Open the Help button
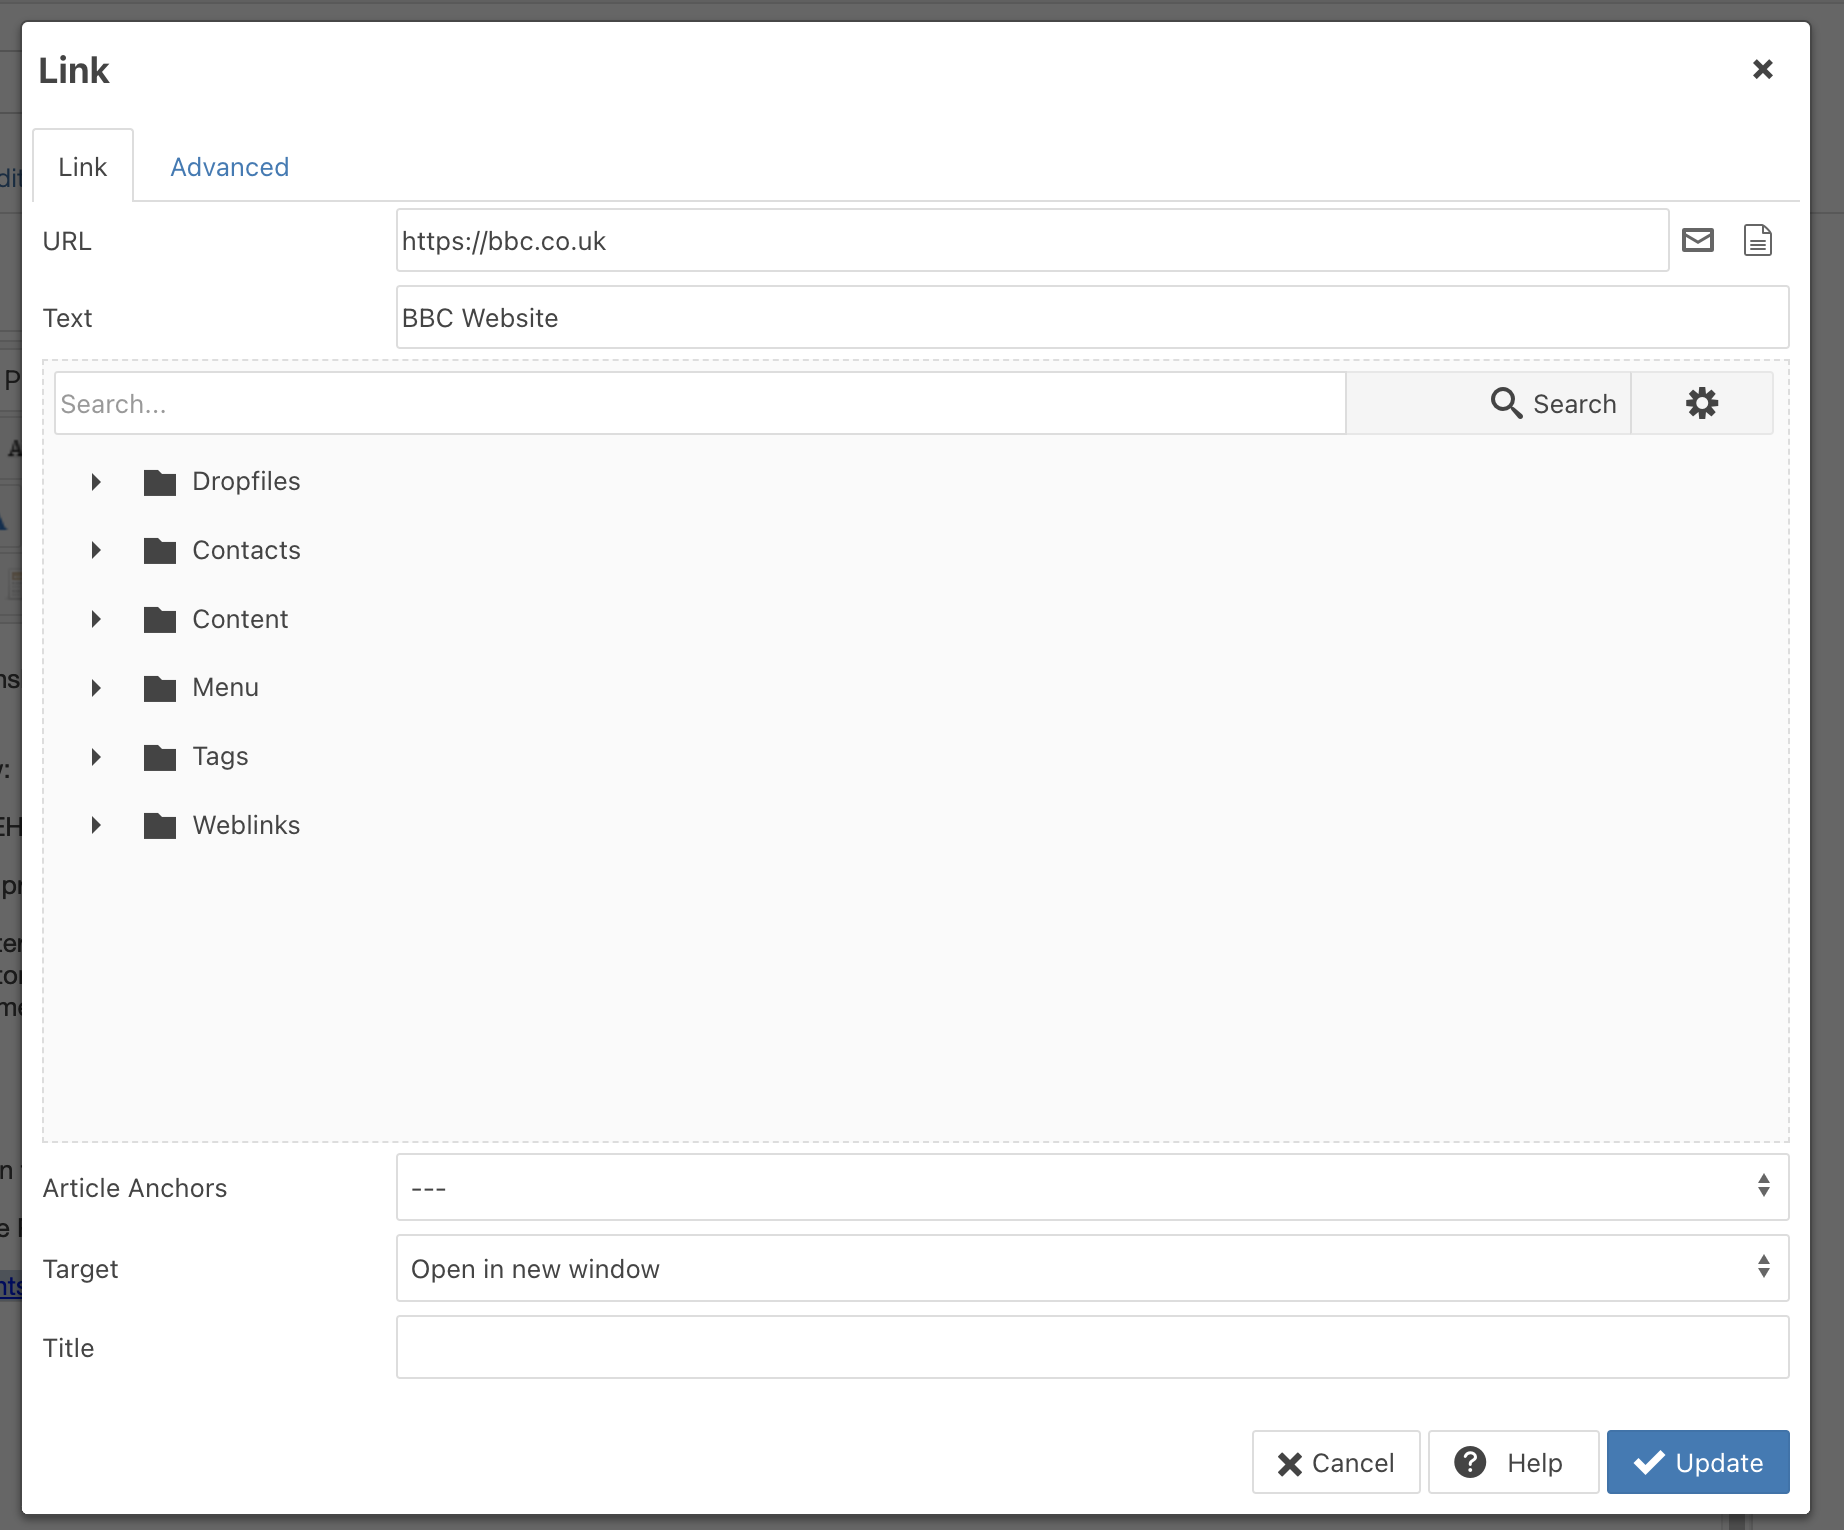The height and width of the screenshot is (1530, 1844). [1513, 1462]
